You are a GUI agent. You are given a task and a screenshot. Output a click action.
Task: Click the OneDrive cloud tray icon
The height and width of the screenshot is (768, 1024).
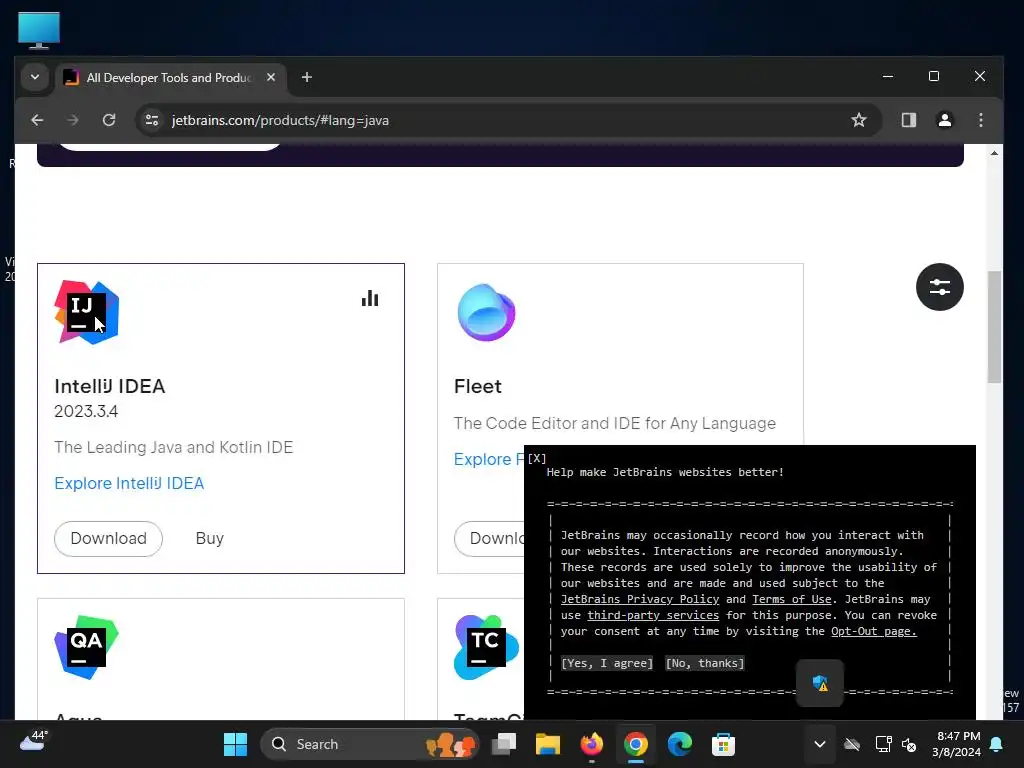point(852,744)
